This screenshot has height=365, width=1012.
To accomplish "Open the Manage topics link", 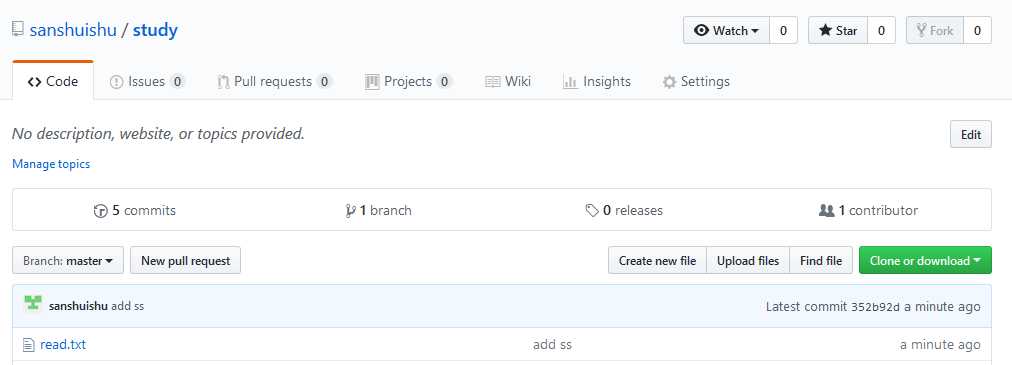I will 51,164.
